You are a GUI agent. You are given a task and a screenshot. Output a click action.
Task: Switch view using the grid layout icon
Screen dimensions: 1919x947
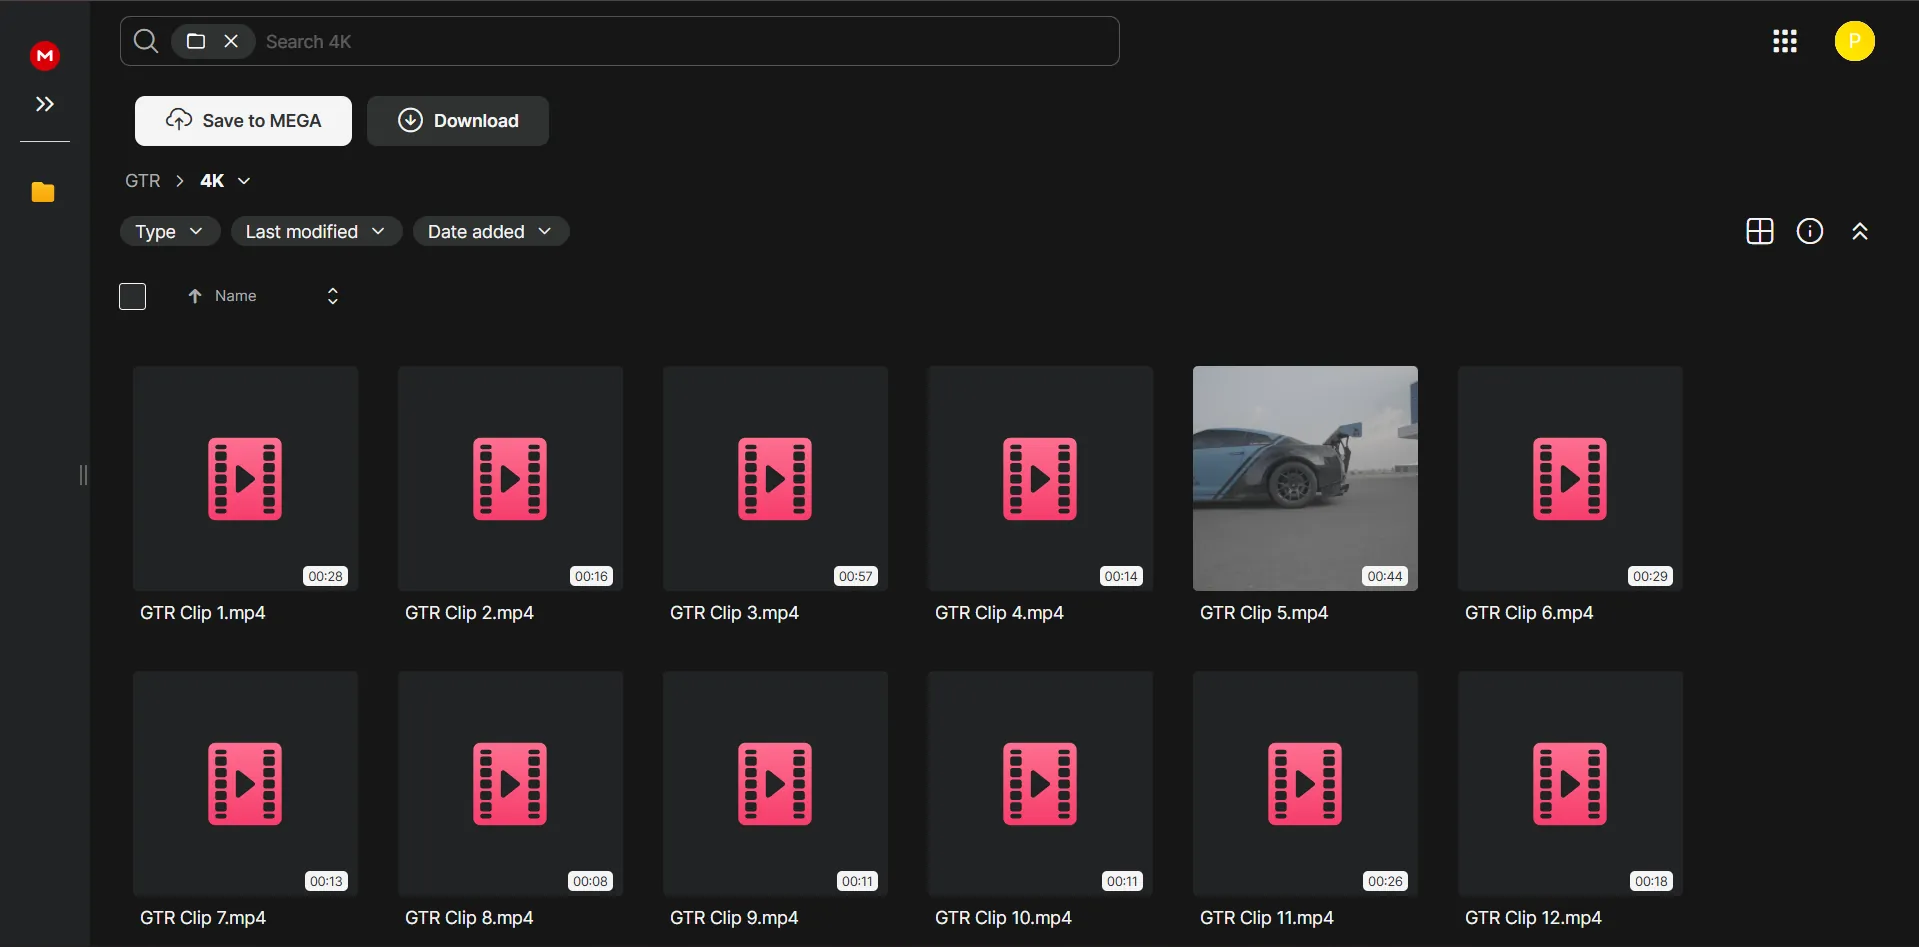coord(1759,231)
